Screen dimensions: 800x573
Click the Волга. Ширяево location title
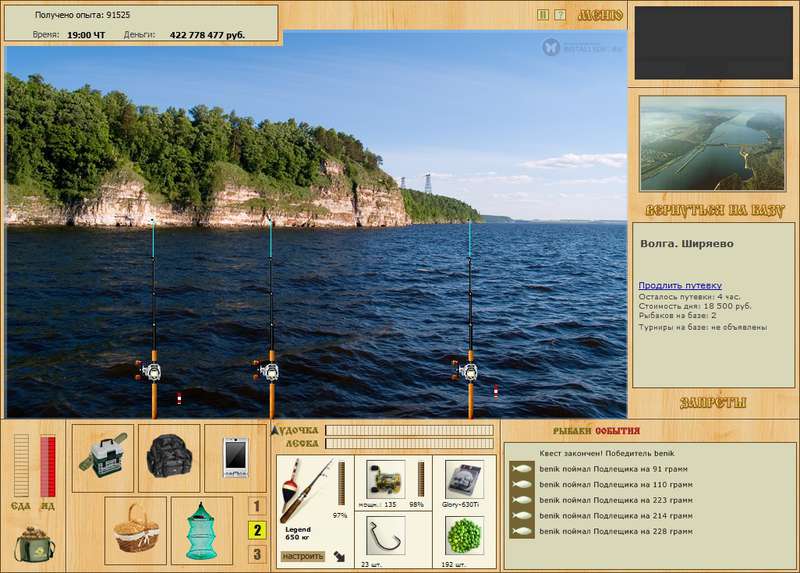pyautogui.click(x=687, y=244)
